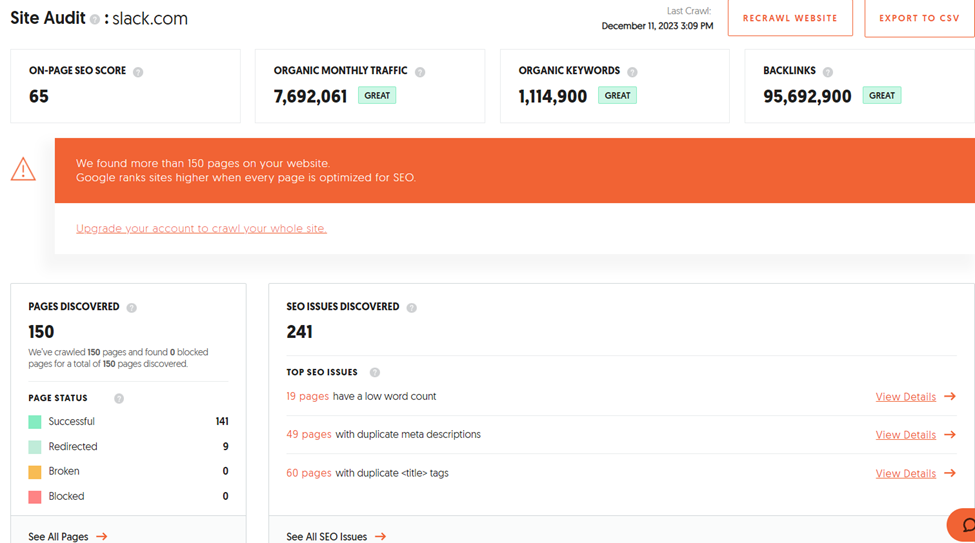The image size is (975, 543).
Task: Click the Page Status help icon
Action: point(119,399)
